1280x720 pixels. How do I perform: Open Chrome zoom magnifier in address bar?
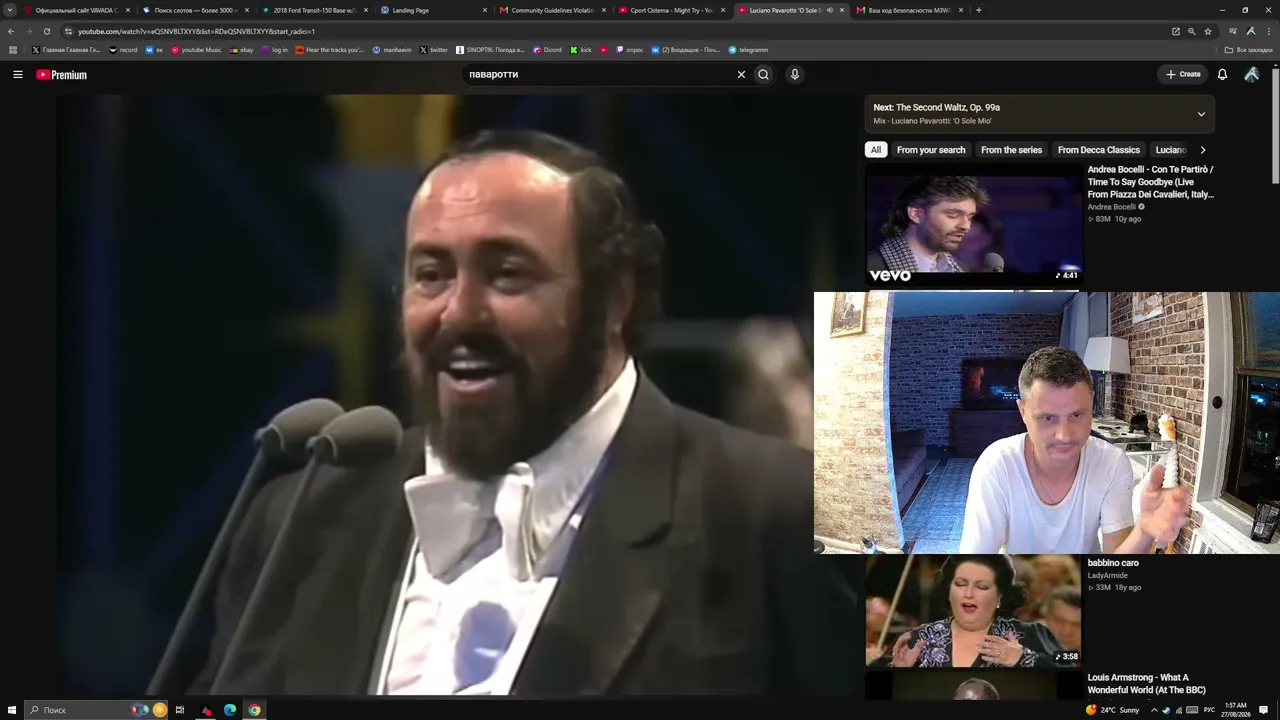tap(1191, 31)
